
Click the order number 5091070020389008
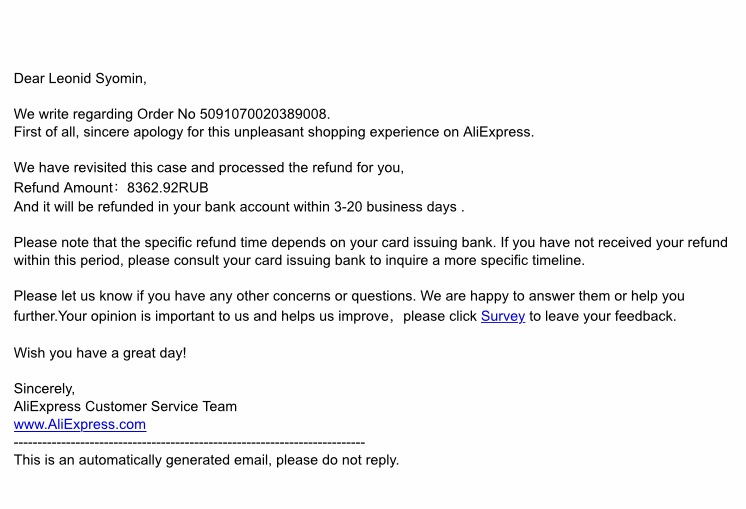pyautogui.click(x=264, y=114)
